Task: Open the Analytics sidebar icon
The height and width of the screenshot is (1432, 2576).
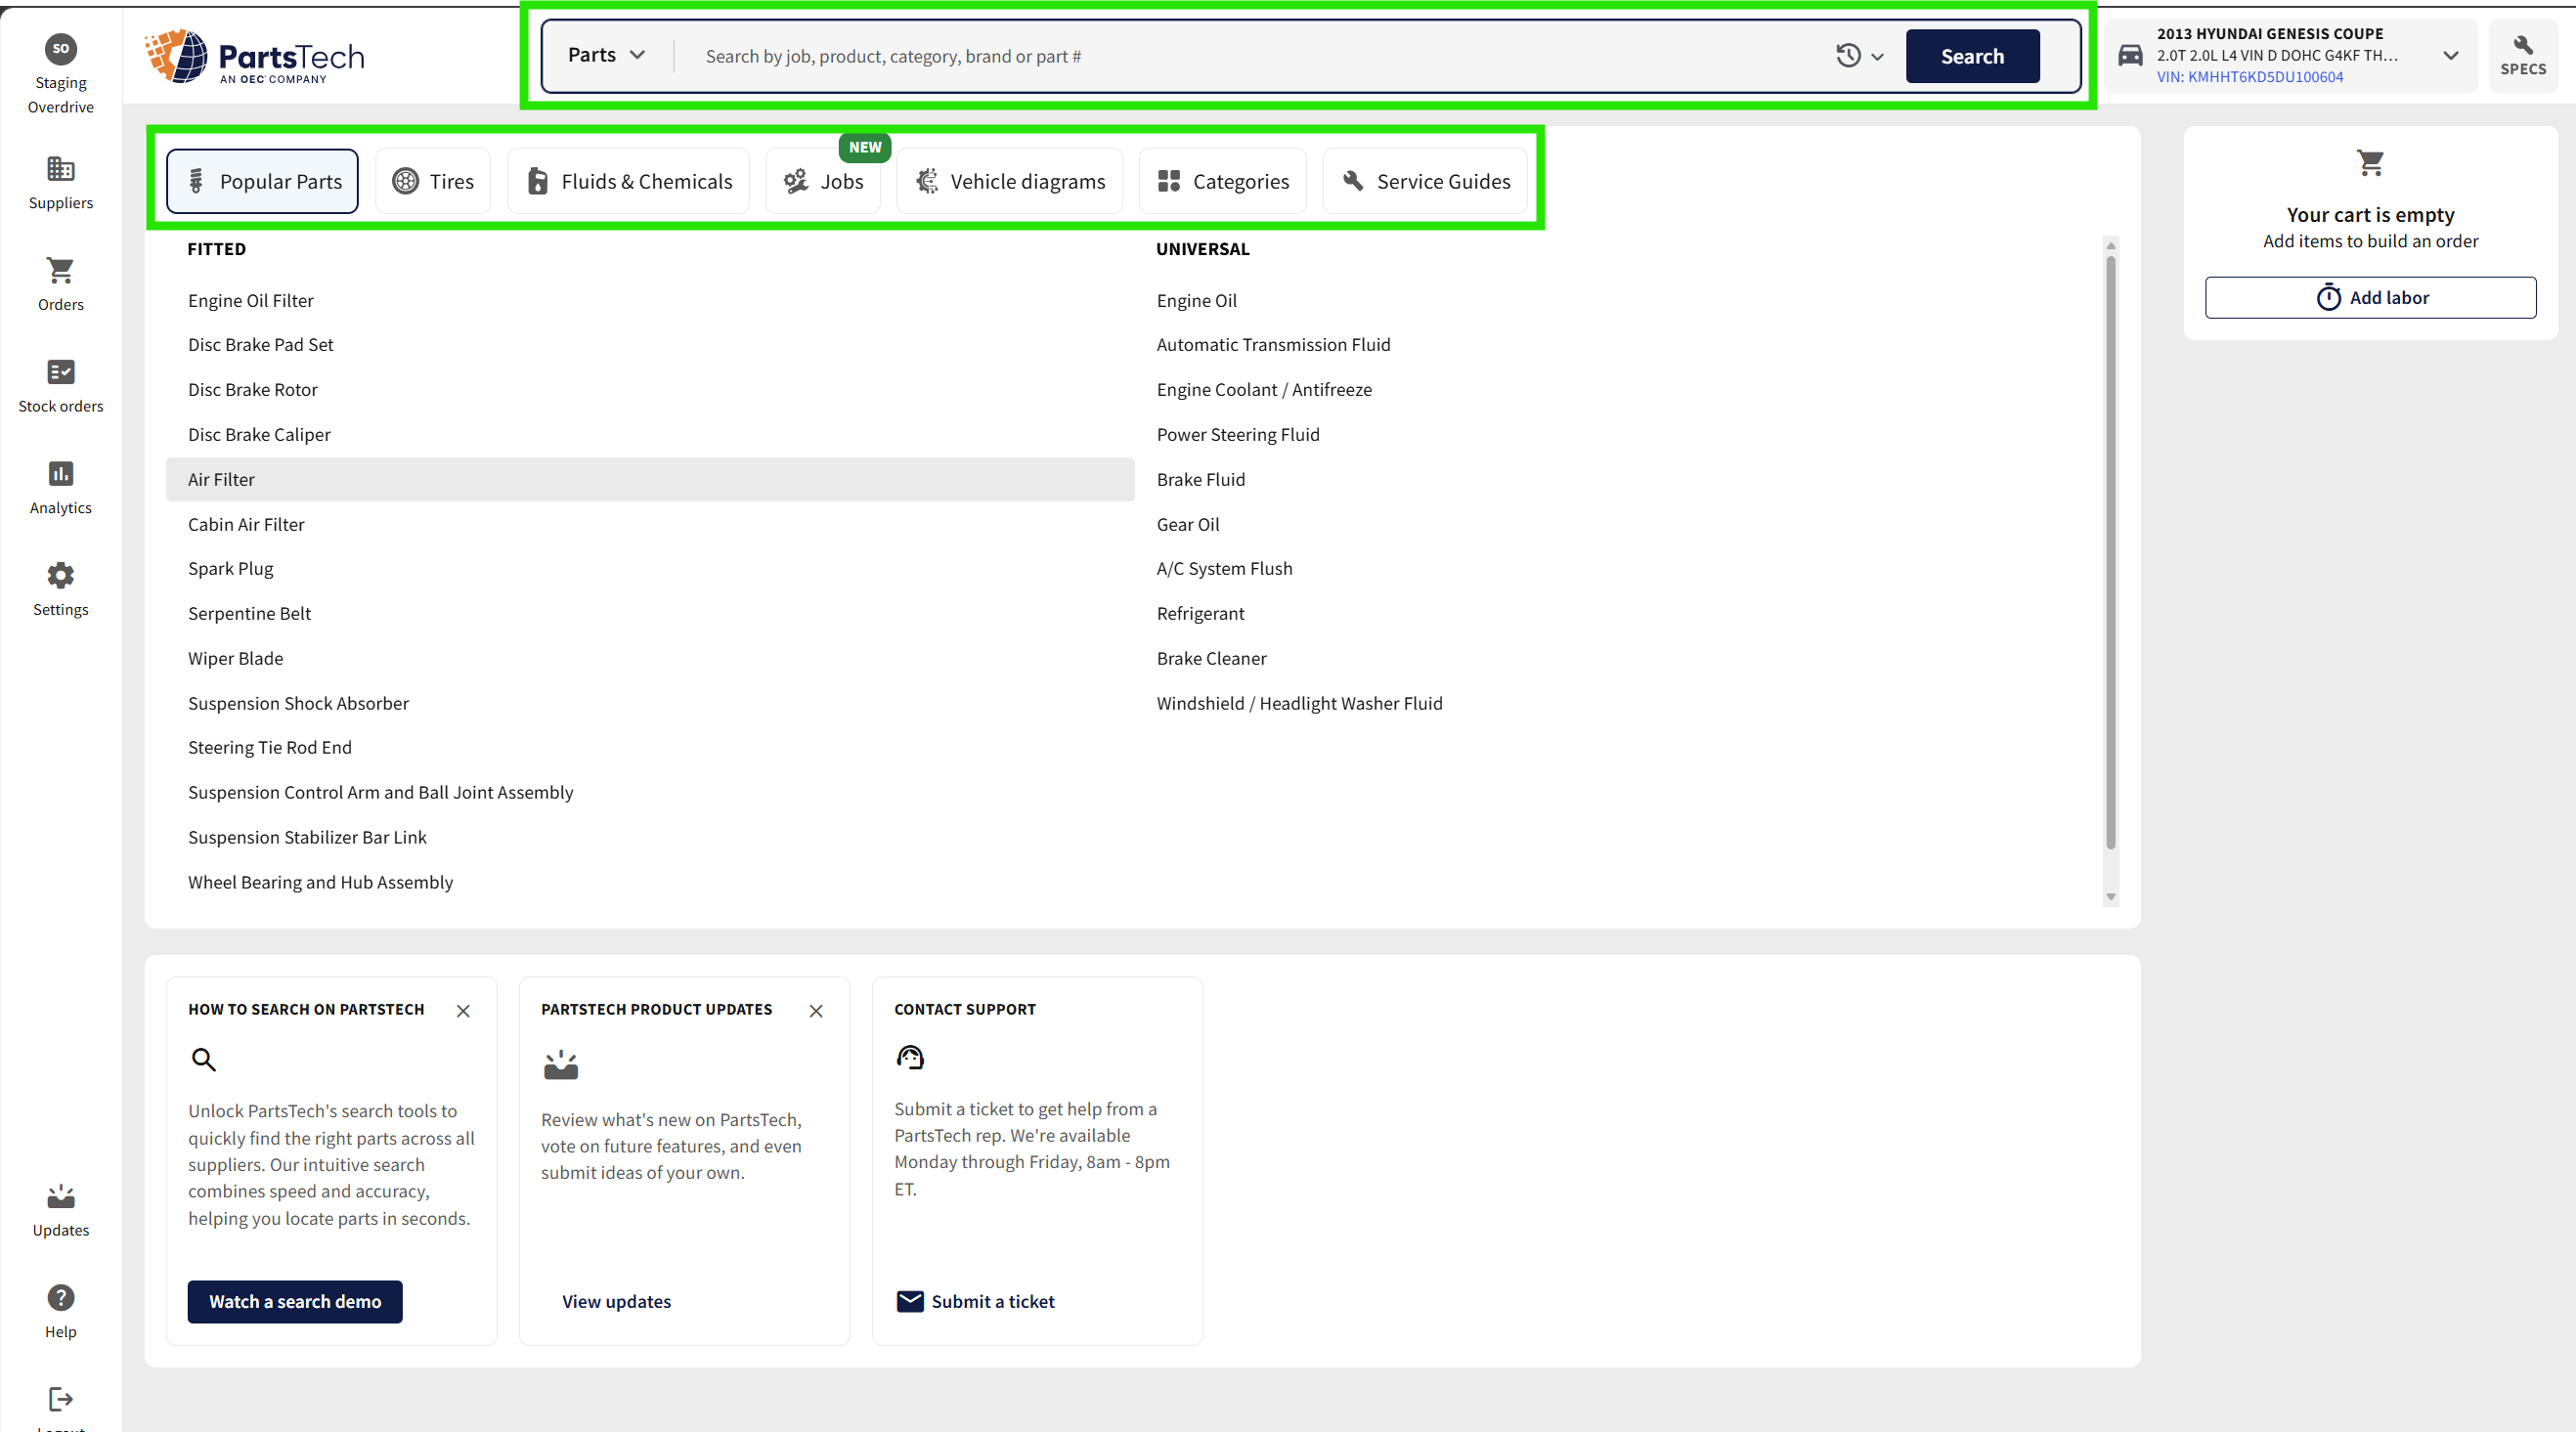Action: pos(60,473)
